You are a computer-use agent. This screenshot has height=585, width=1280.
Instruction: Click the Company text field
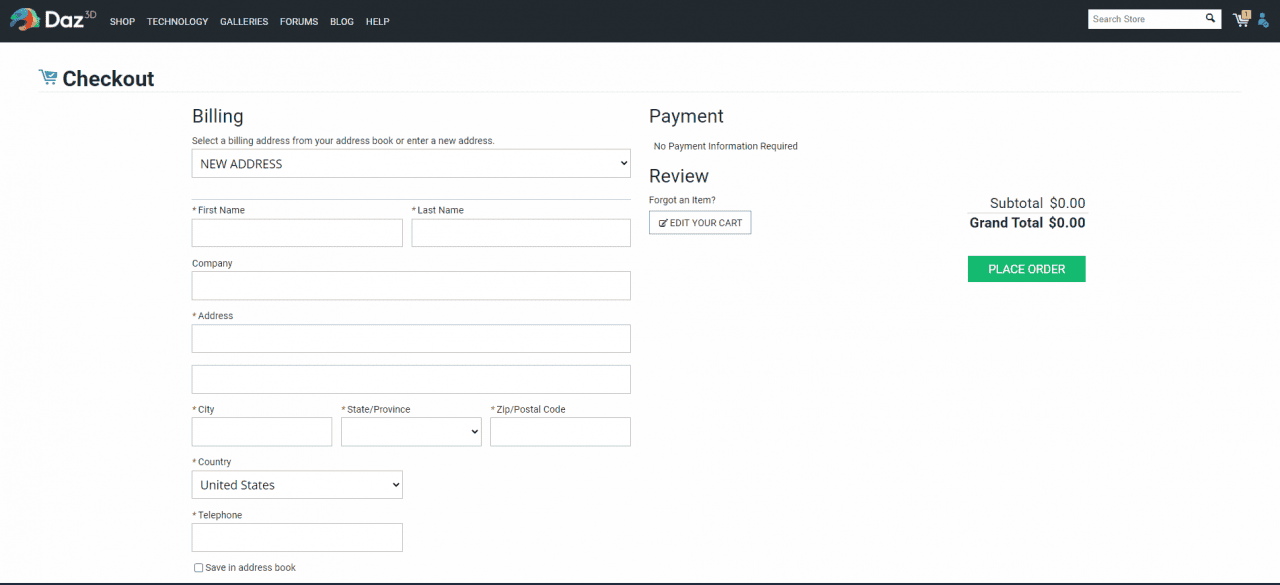(411, 286)
